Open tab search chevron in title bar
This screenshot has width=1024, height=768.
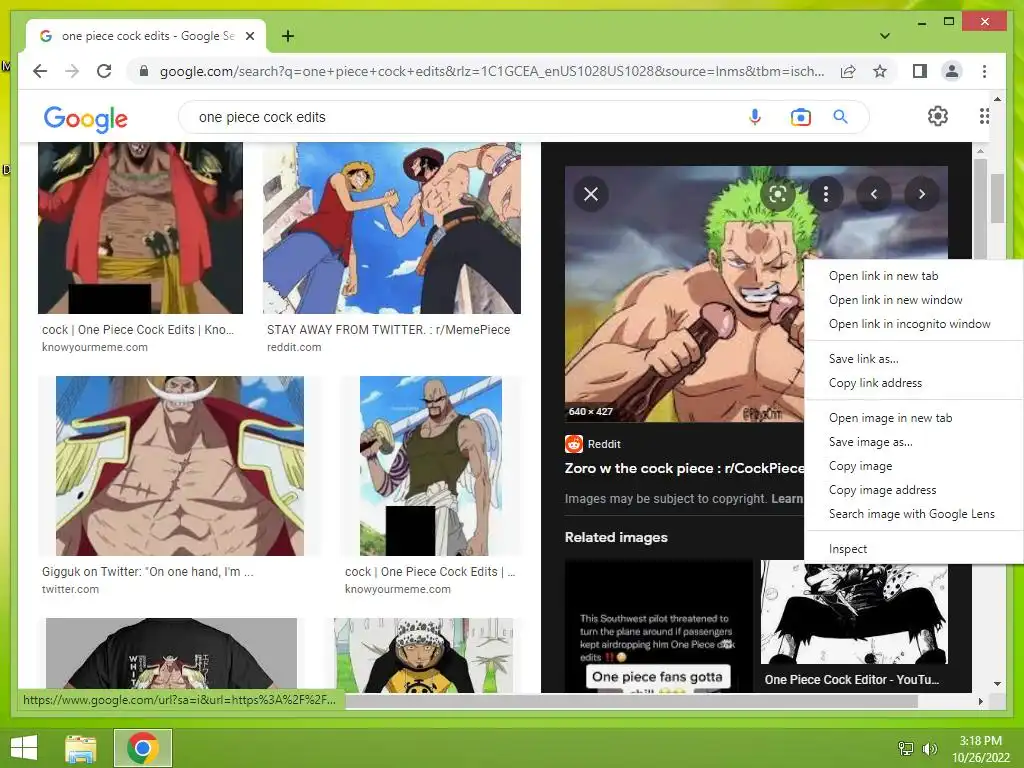884,36
